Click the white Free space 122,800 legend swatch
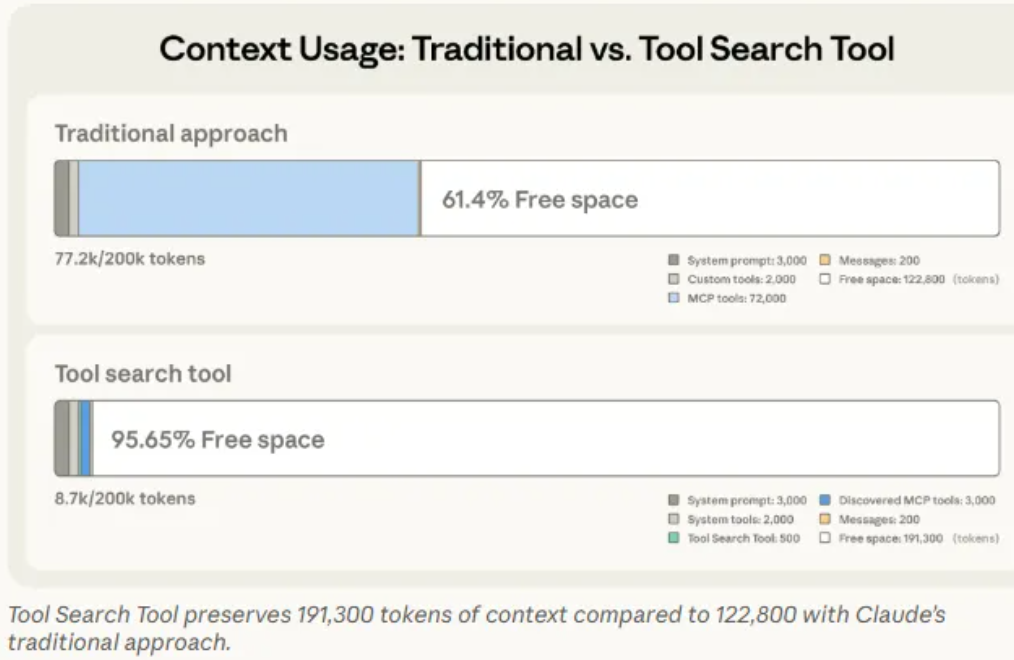Image resolution: width=1014 pixels, height=660 pixels. coord(825,280)
